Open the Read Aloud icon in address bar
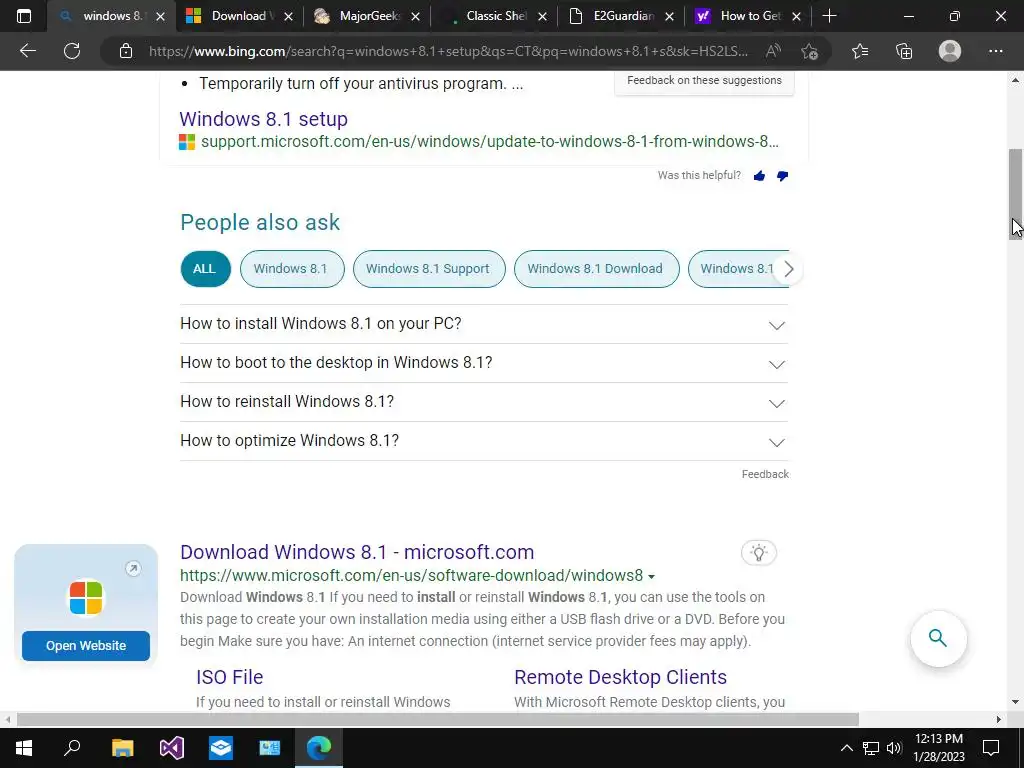This screenshot has height=768, width=1024. (773, 51)
